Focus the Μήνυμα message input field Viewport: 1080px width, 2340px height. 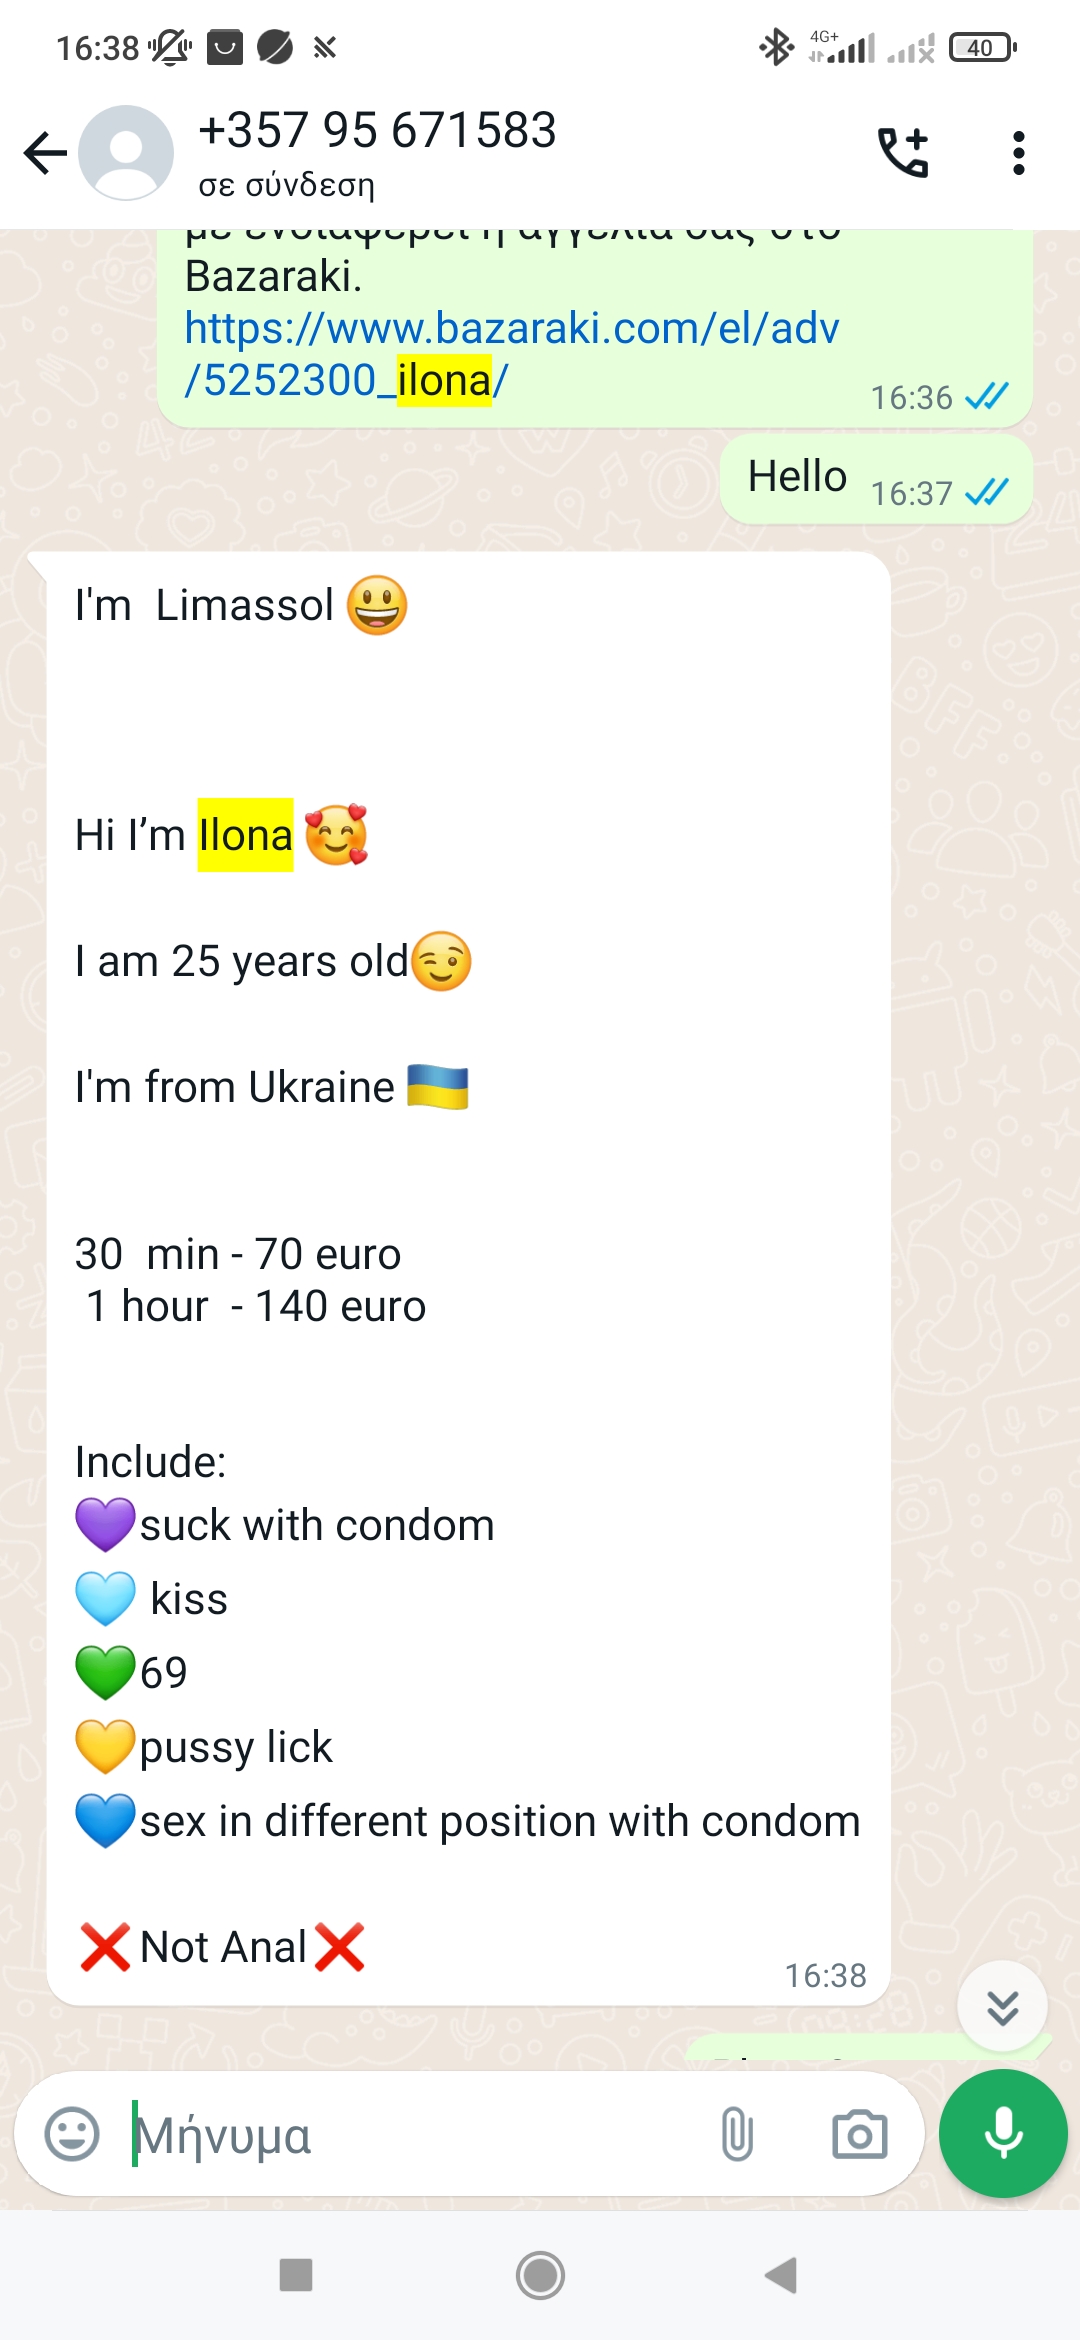pos(420,2135)
